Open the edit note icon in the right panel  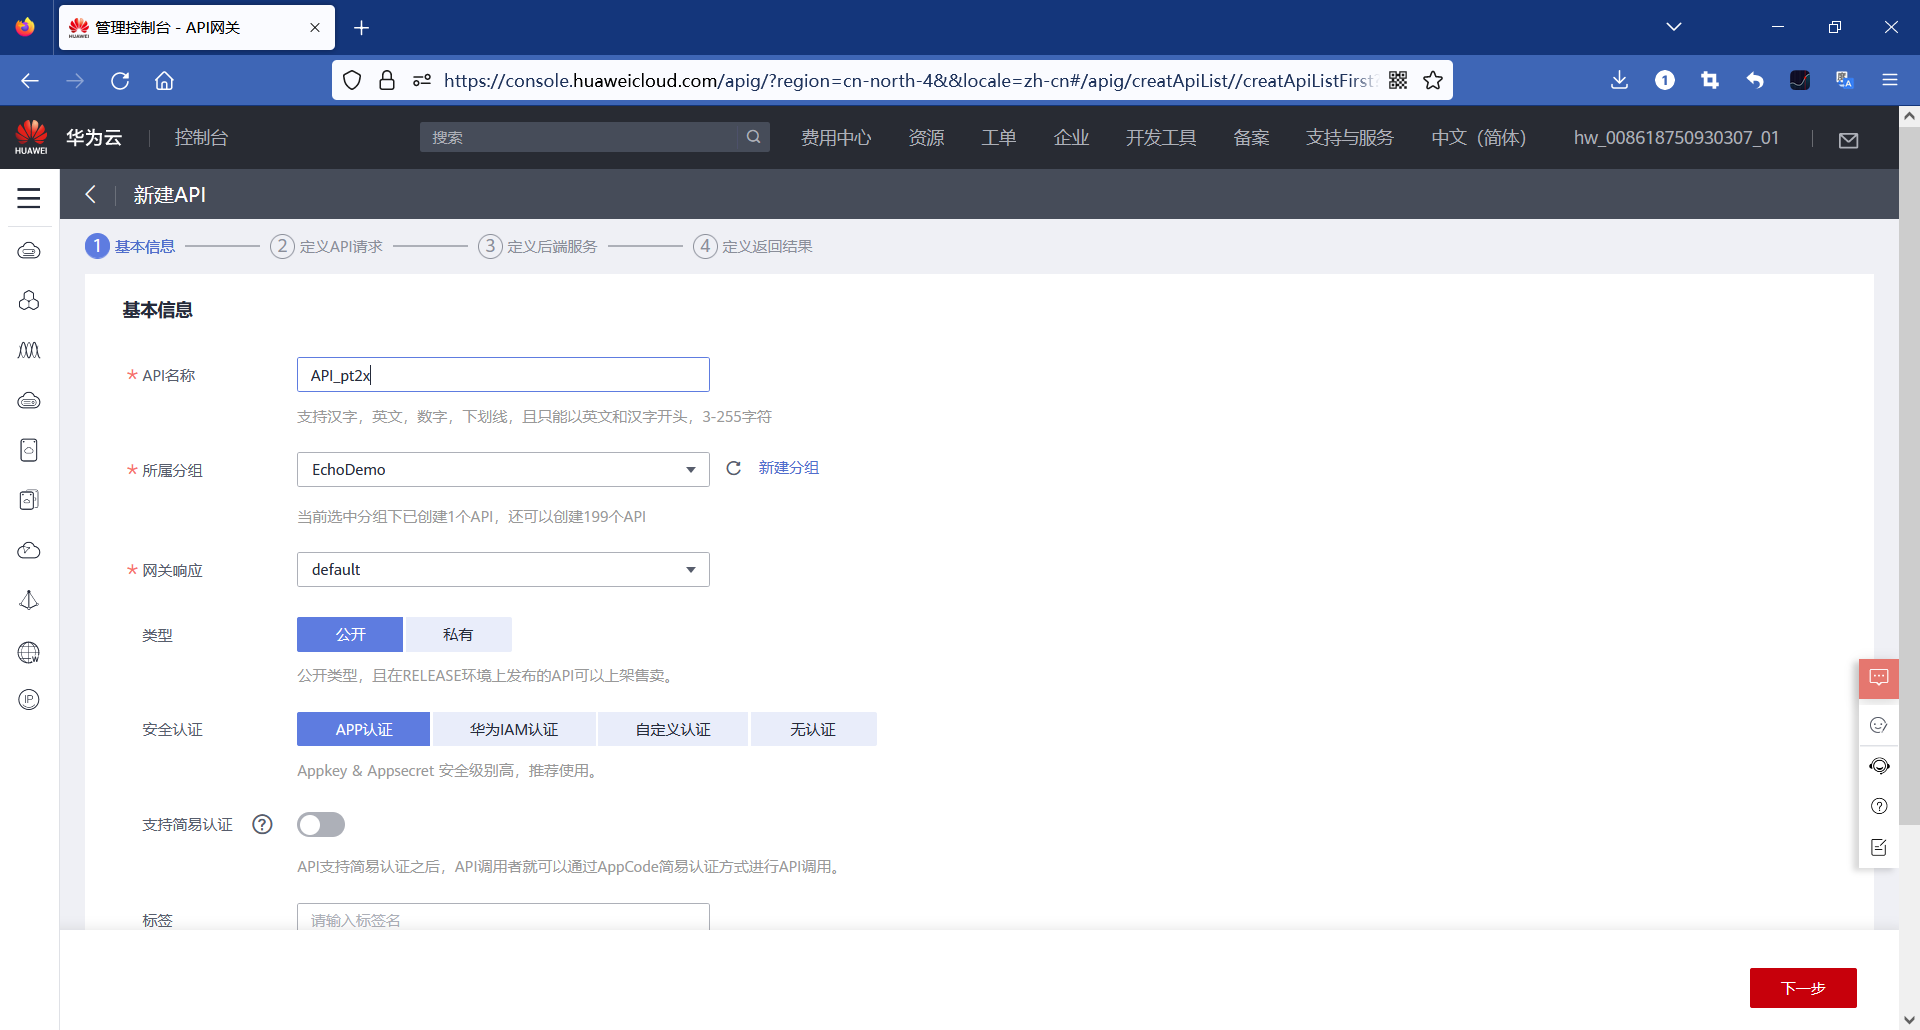coord(1879,847)
